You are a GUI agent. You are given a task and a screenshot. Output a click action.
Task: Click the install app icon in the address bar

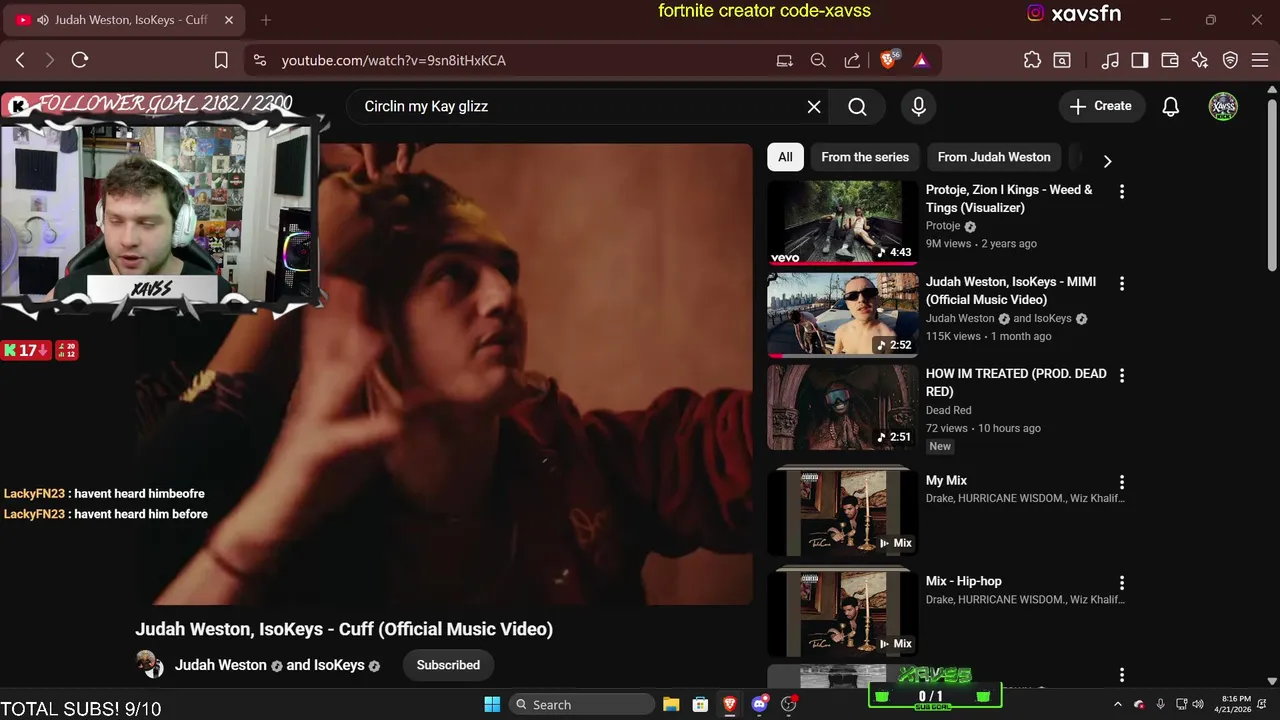click(x=785, y=60)
